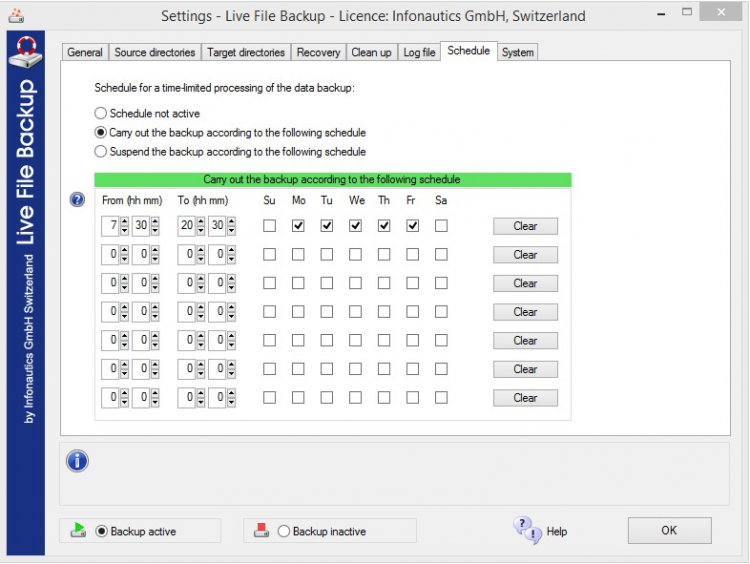Clear the second schedule row
750x564 pixels.
(x=525, y=255)
